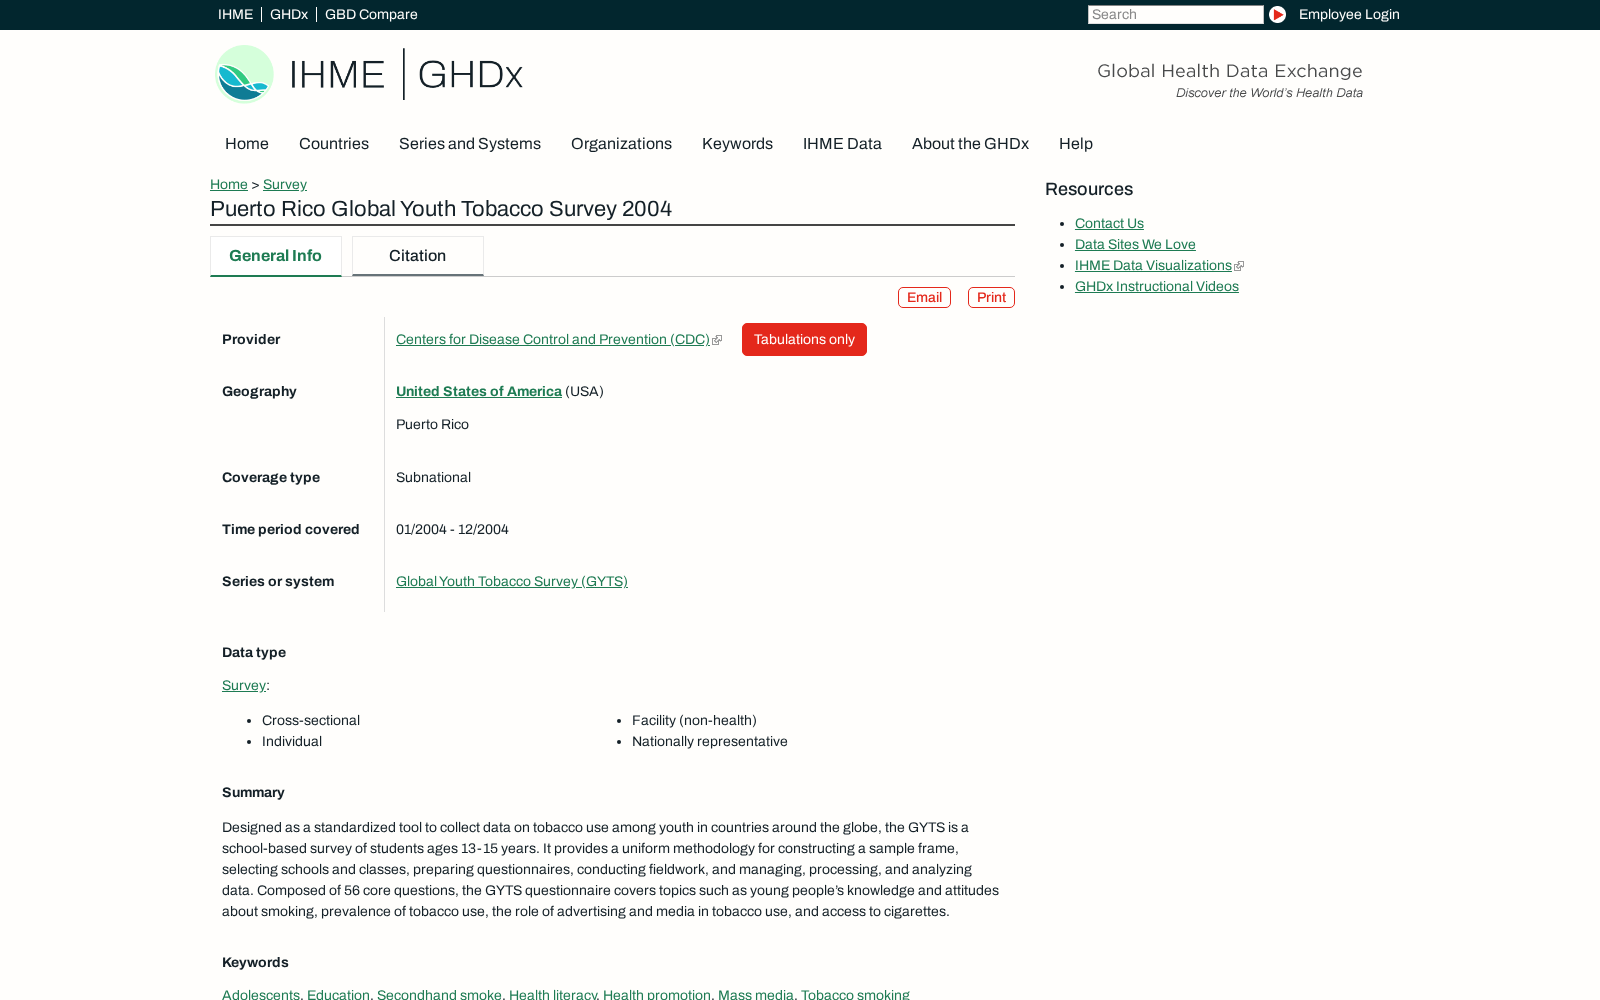This screenshot has height=1000, width=1600.
Task: Open the IHME link in top bar
Action: (x=235, y=14)
